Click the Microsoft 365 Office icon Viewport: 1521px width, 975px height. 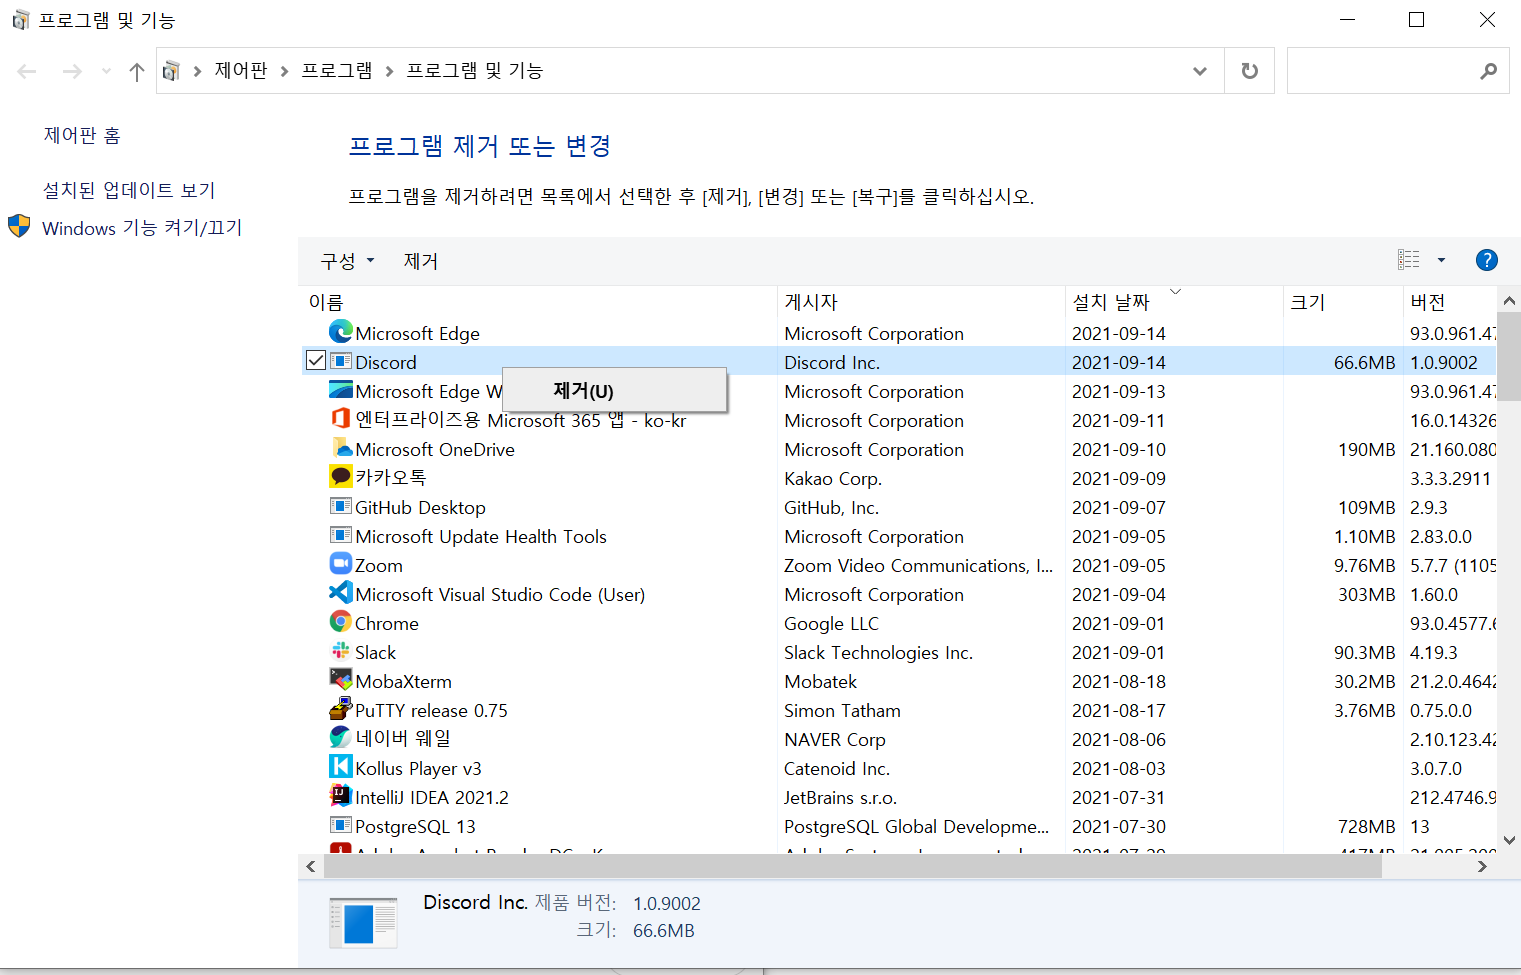click(341, 419)
